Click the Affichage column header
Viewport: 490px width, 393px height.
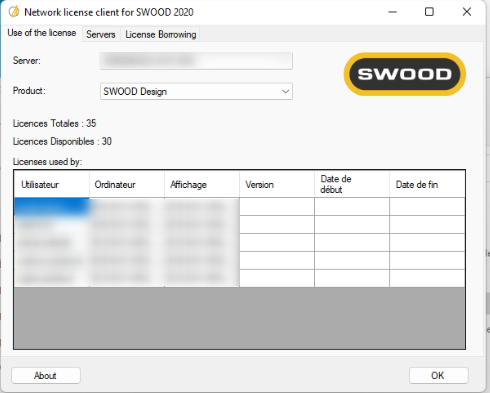(202, 184)
